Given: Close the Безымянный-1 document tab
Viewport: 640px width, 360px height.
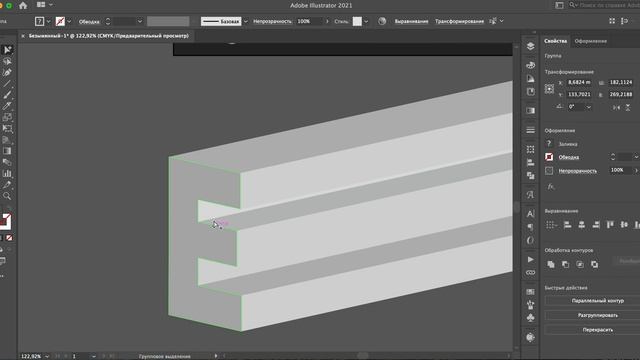Looking at the screenshot, I should [x=23, y=36].
